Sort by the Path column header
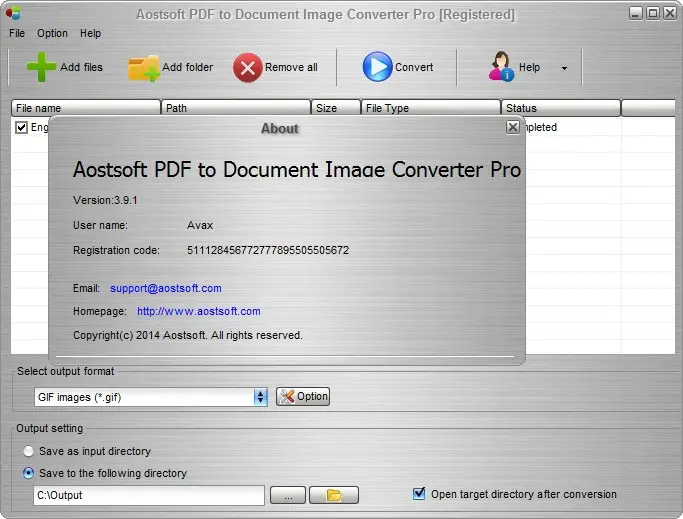 [x=236, y=108]
